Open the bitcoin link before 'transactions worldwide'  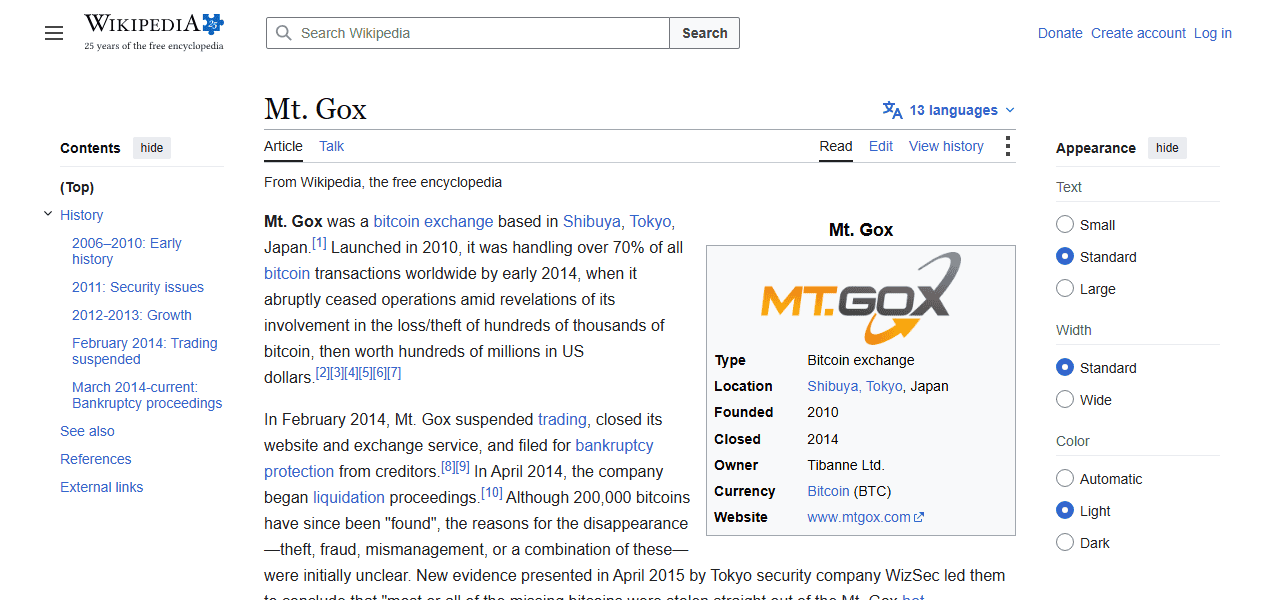287,273
